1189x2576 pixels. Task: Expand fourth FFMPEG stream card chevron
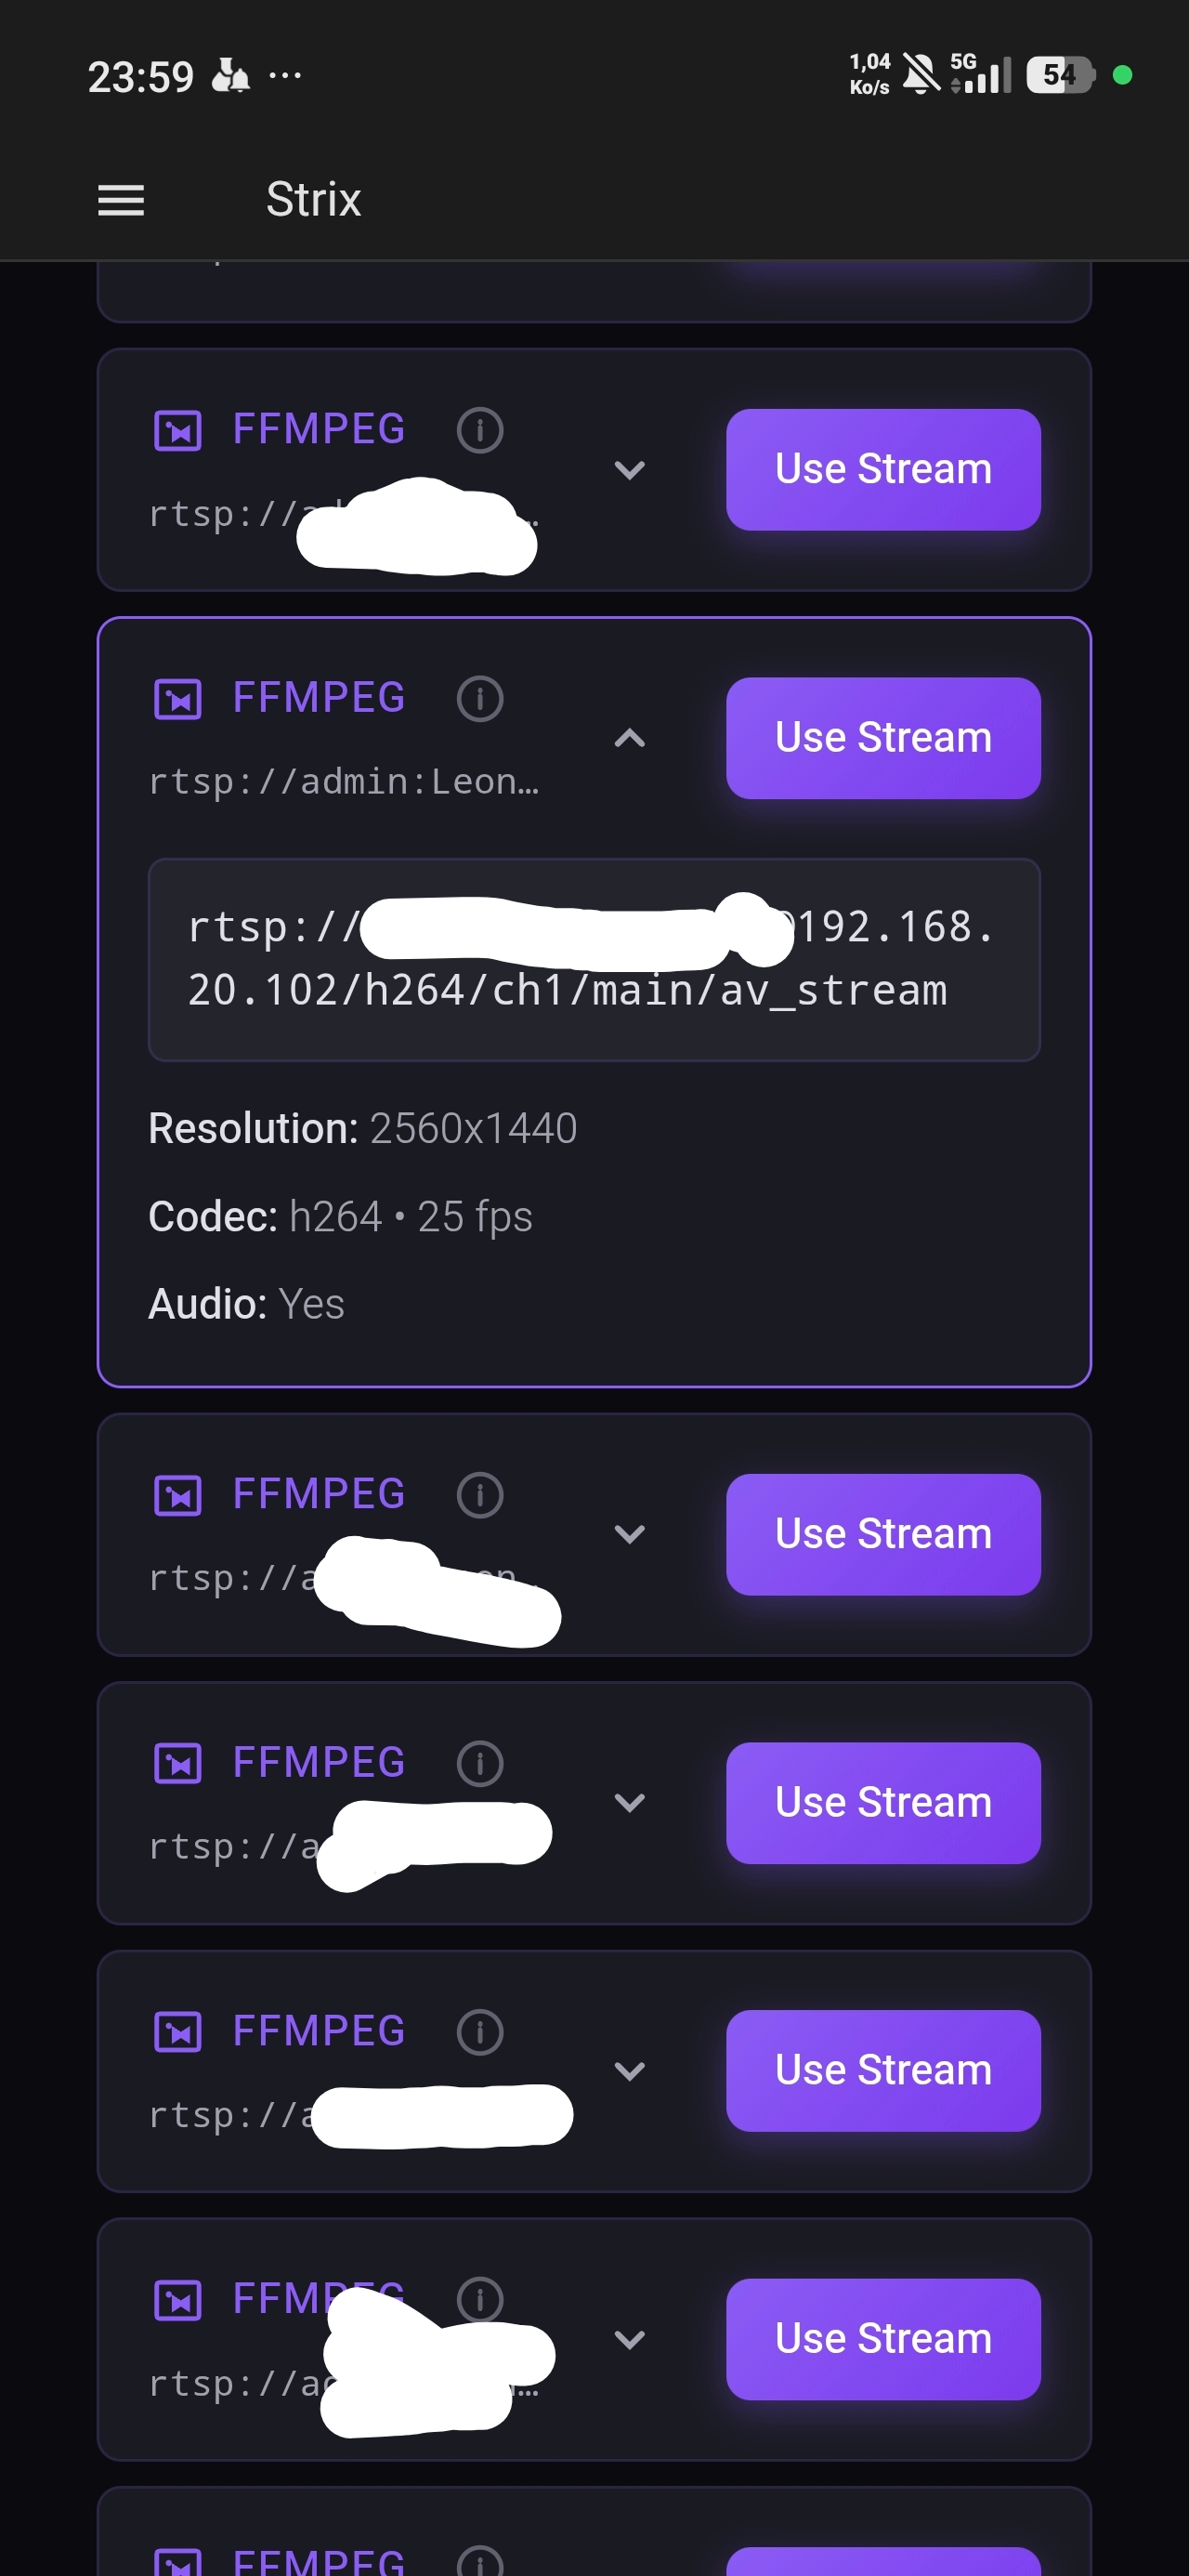pos(629,1803)
